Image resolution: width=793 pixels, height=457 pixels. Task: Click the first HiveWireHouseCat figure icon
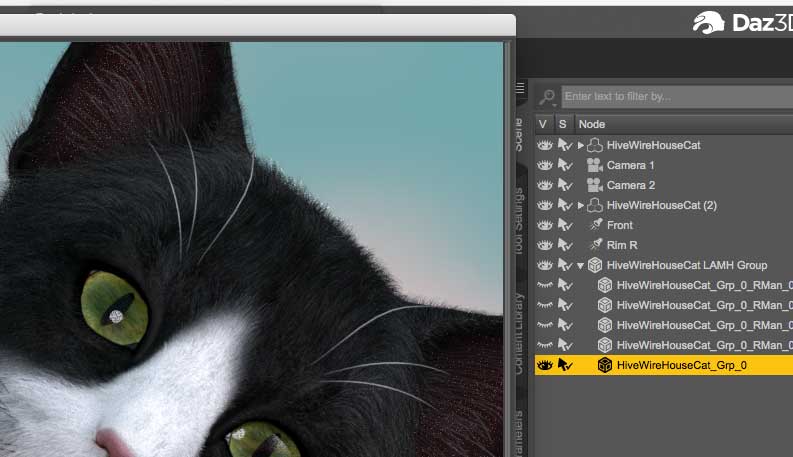[594, 145]
